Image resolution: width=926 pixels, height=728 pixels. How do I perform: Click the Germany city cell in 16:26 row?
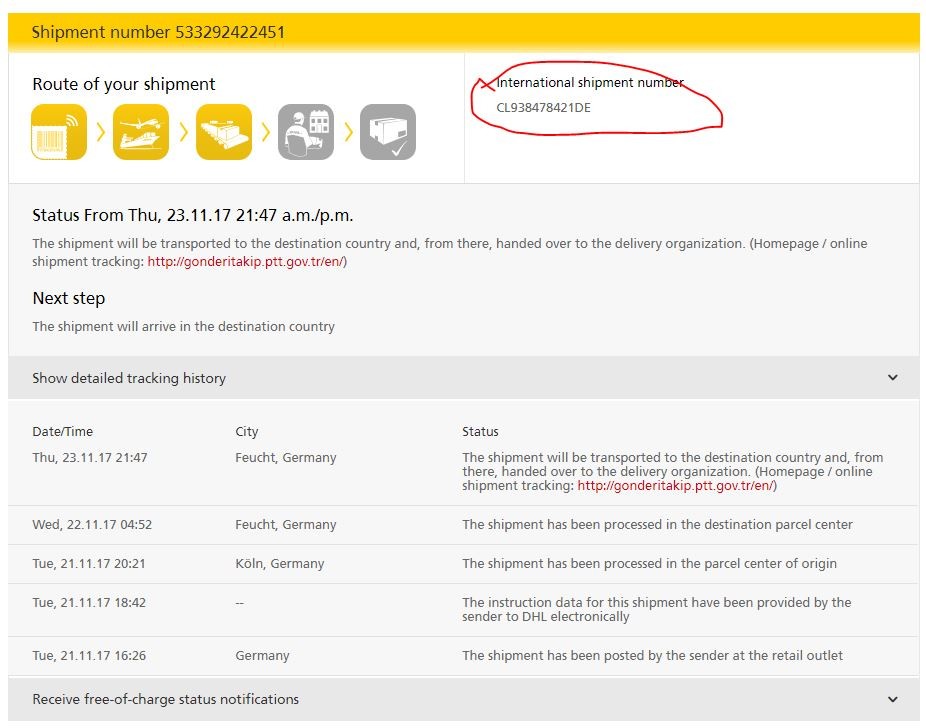(262, 655)
